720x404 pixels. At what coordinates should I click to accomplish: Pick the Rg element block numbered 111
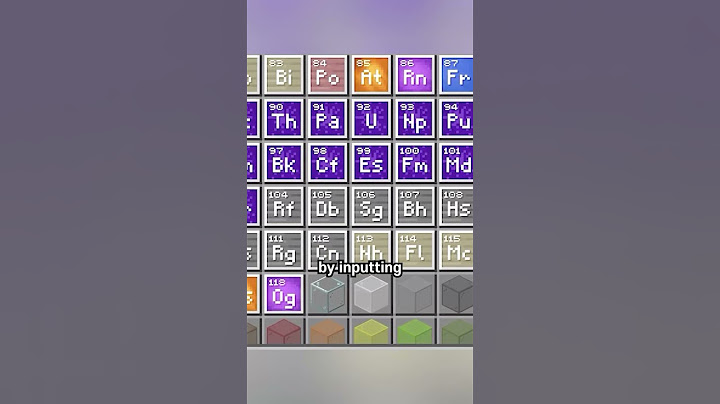coord(284,250)
